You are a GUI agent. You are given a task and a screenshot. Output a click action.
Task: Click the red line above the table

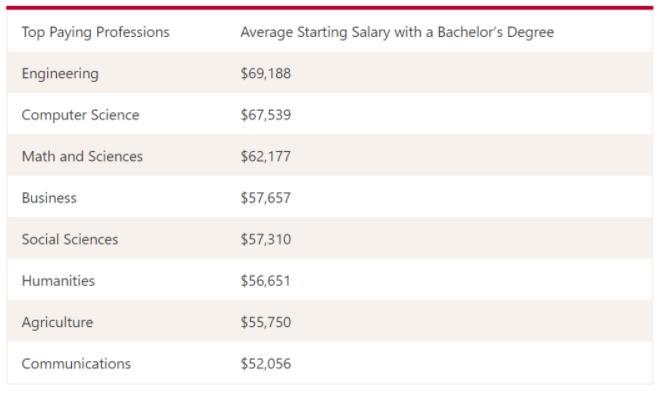point(330,8)
